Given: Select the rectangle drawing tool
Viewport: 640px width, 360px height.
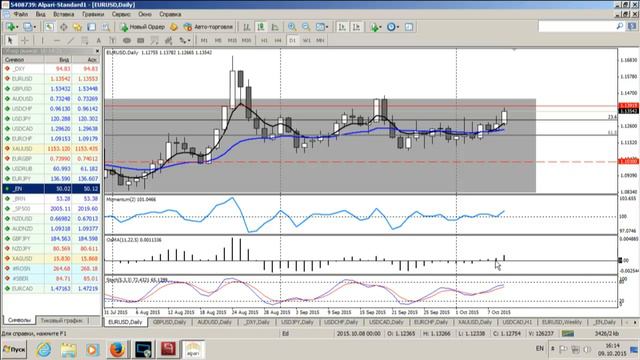Looking at the screenshot, I should [x=140, y=40].
